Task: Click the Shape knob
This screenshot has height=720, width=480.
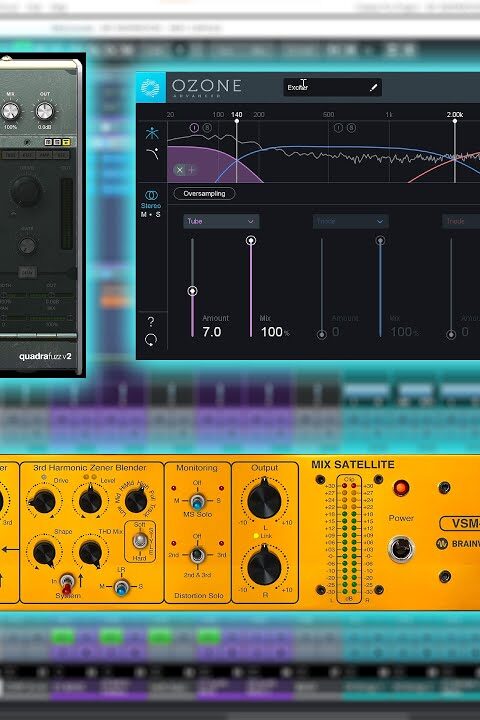Action: click(44, 553)
